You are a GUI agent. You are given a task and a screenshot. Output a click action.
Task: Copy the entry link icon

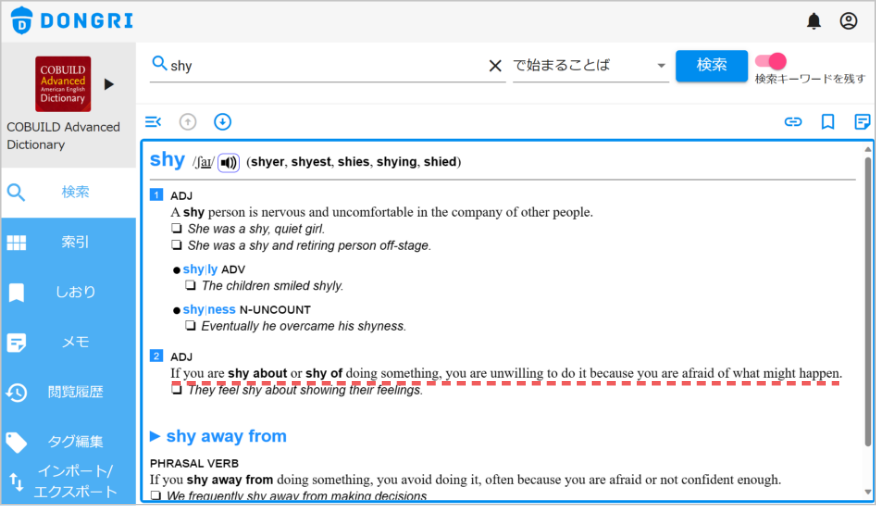pos(793,122)
